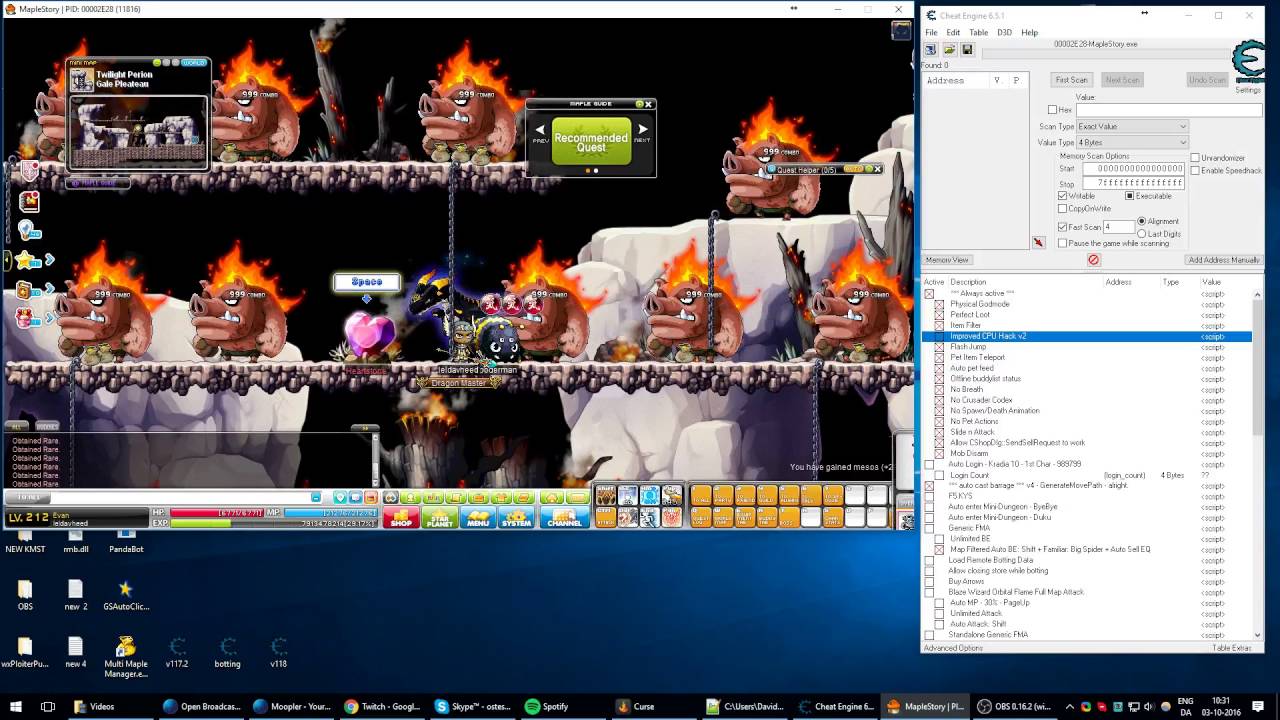Activate the Improved CPU Hack v2 checkbox

click(x=939, y=336)
